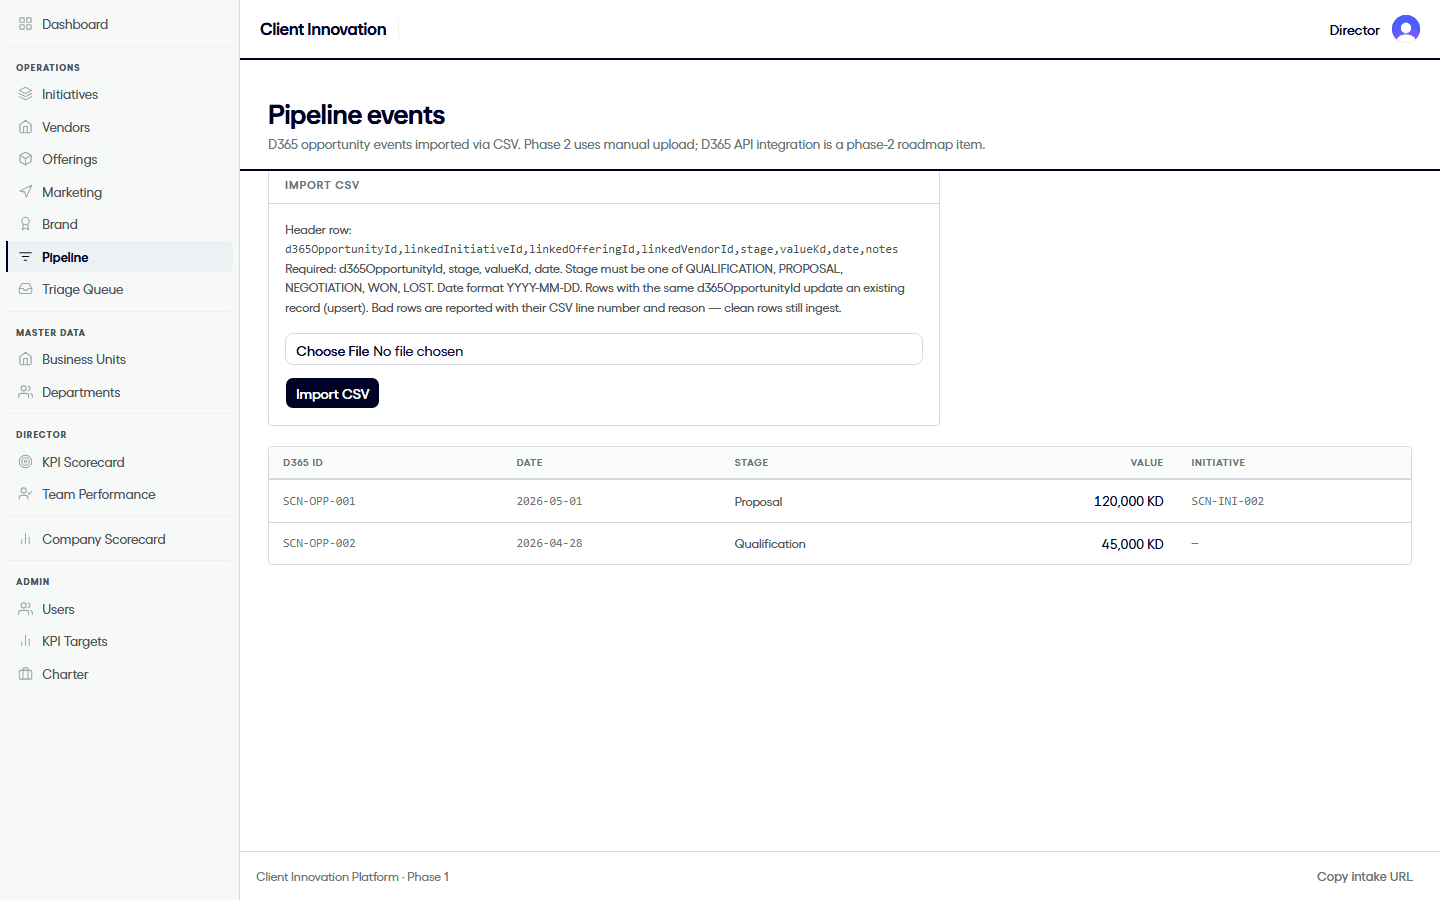Open Company Scorecard in sidebar
Screen dimensions: 1440x900
(x=119, y=539)
